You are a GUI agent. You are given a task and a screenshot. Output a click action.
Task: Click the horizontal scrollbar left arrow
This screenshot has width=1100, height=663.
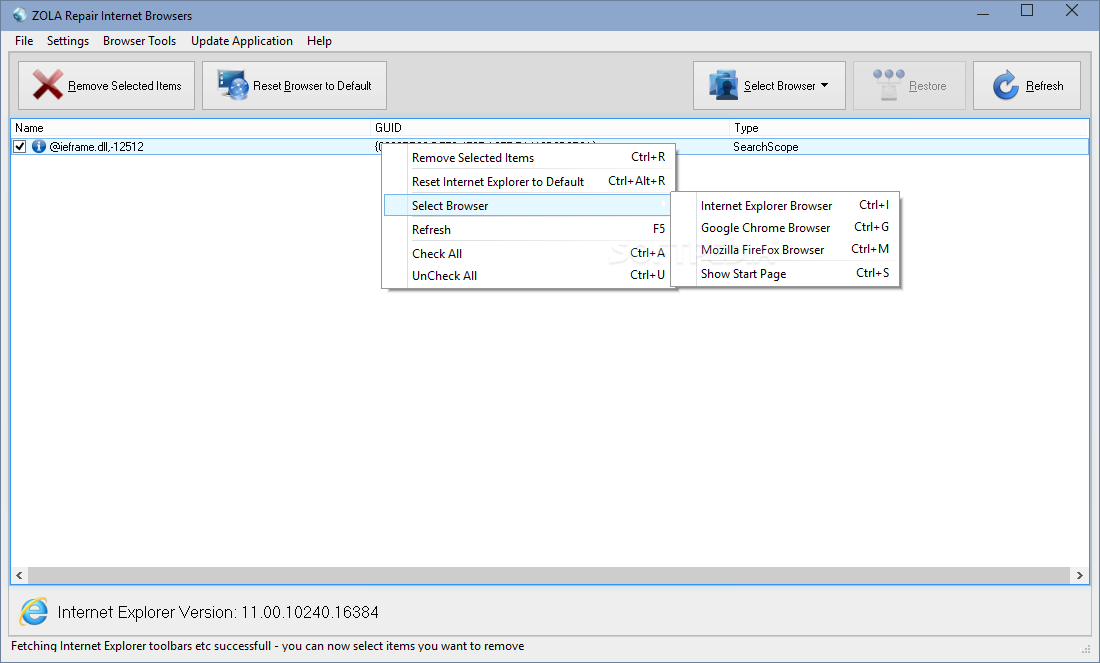click(19, 575)
